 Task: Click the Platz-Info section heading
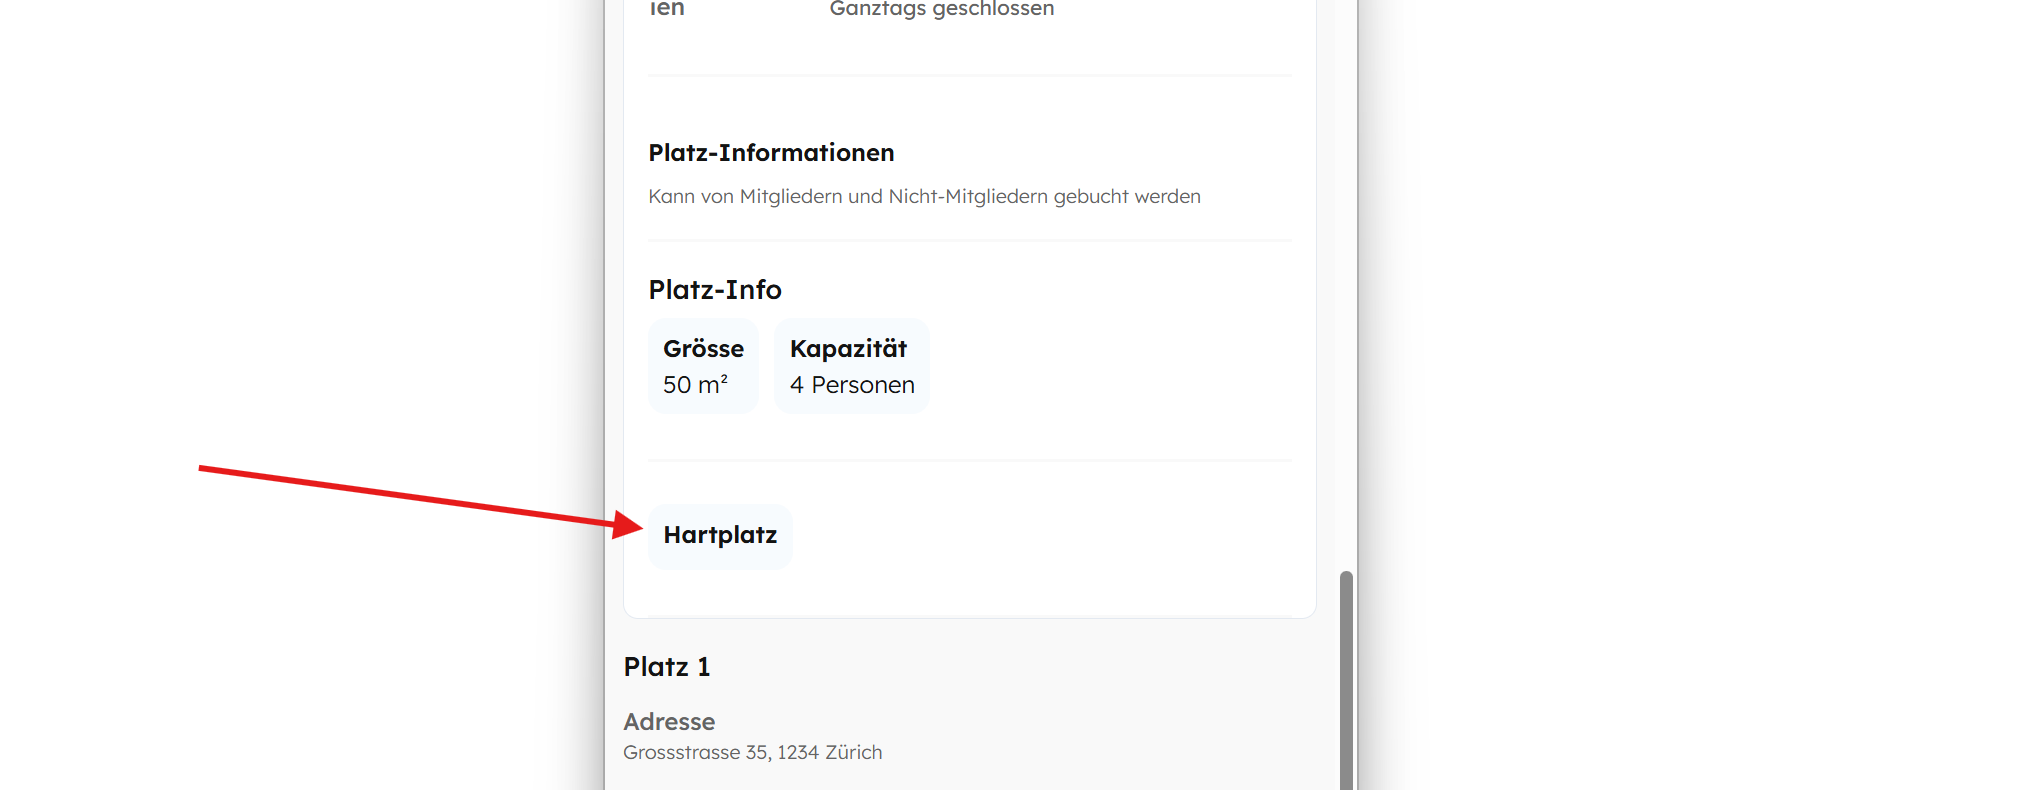715,290
